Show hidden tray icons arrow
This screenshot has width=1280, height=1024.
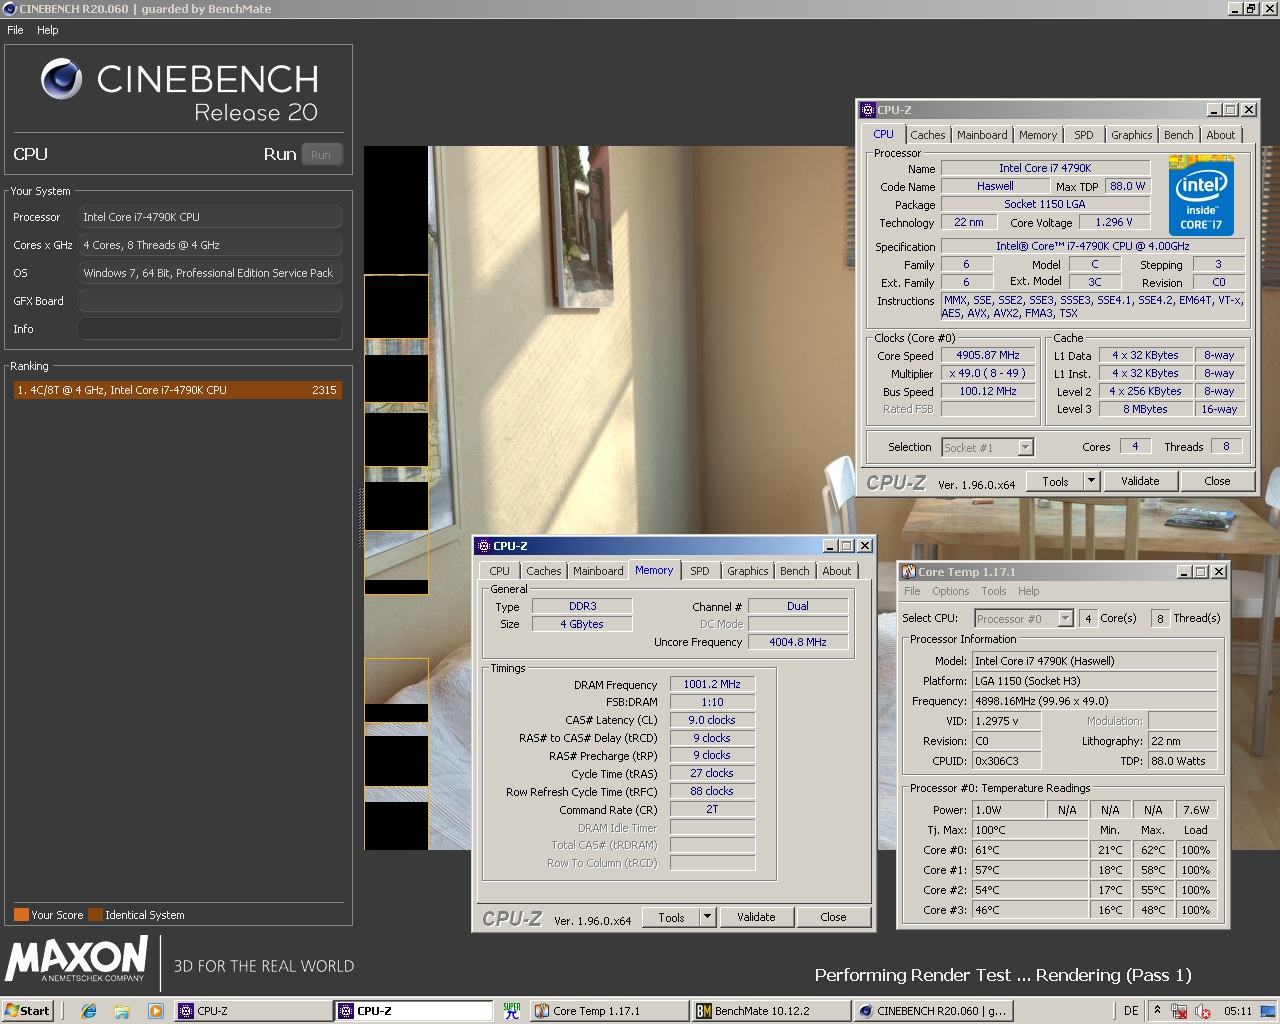coord(1157,1011)
